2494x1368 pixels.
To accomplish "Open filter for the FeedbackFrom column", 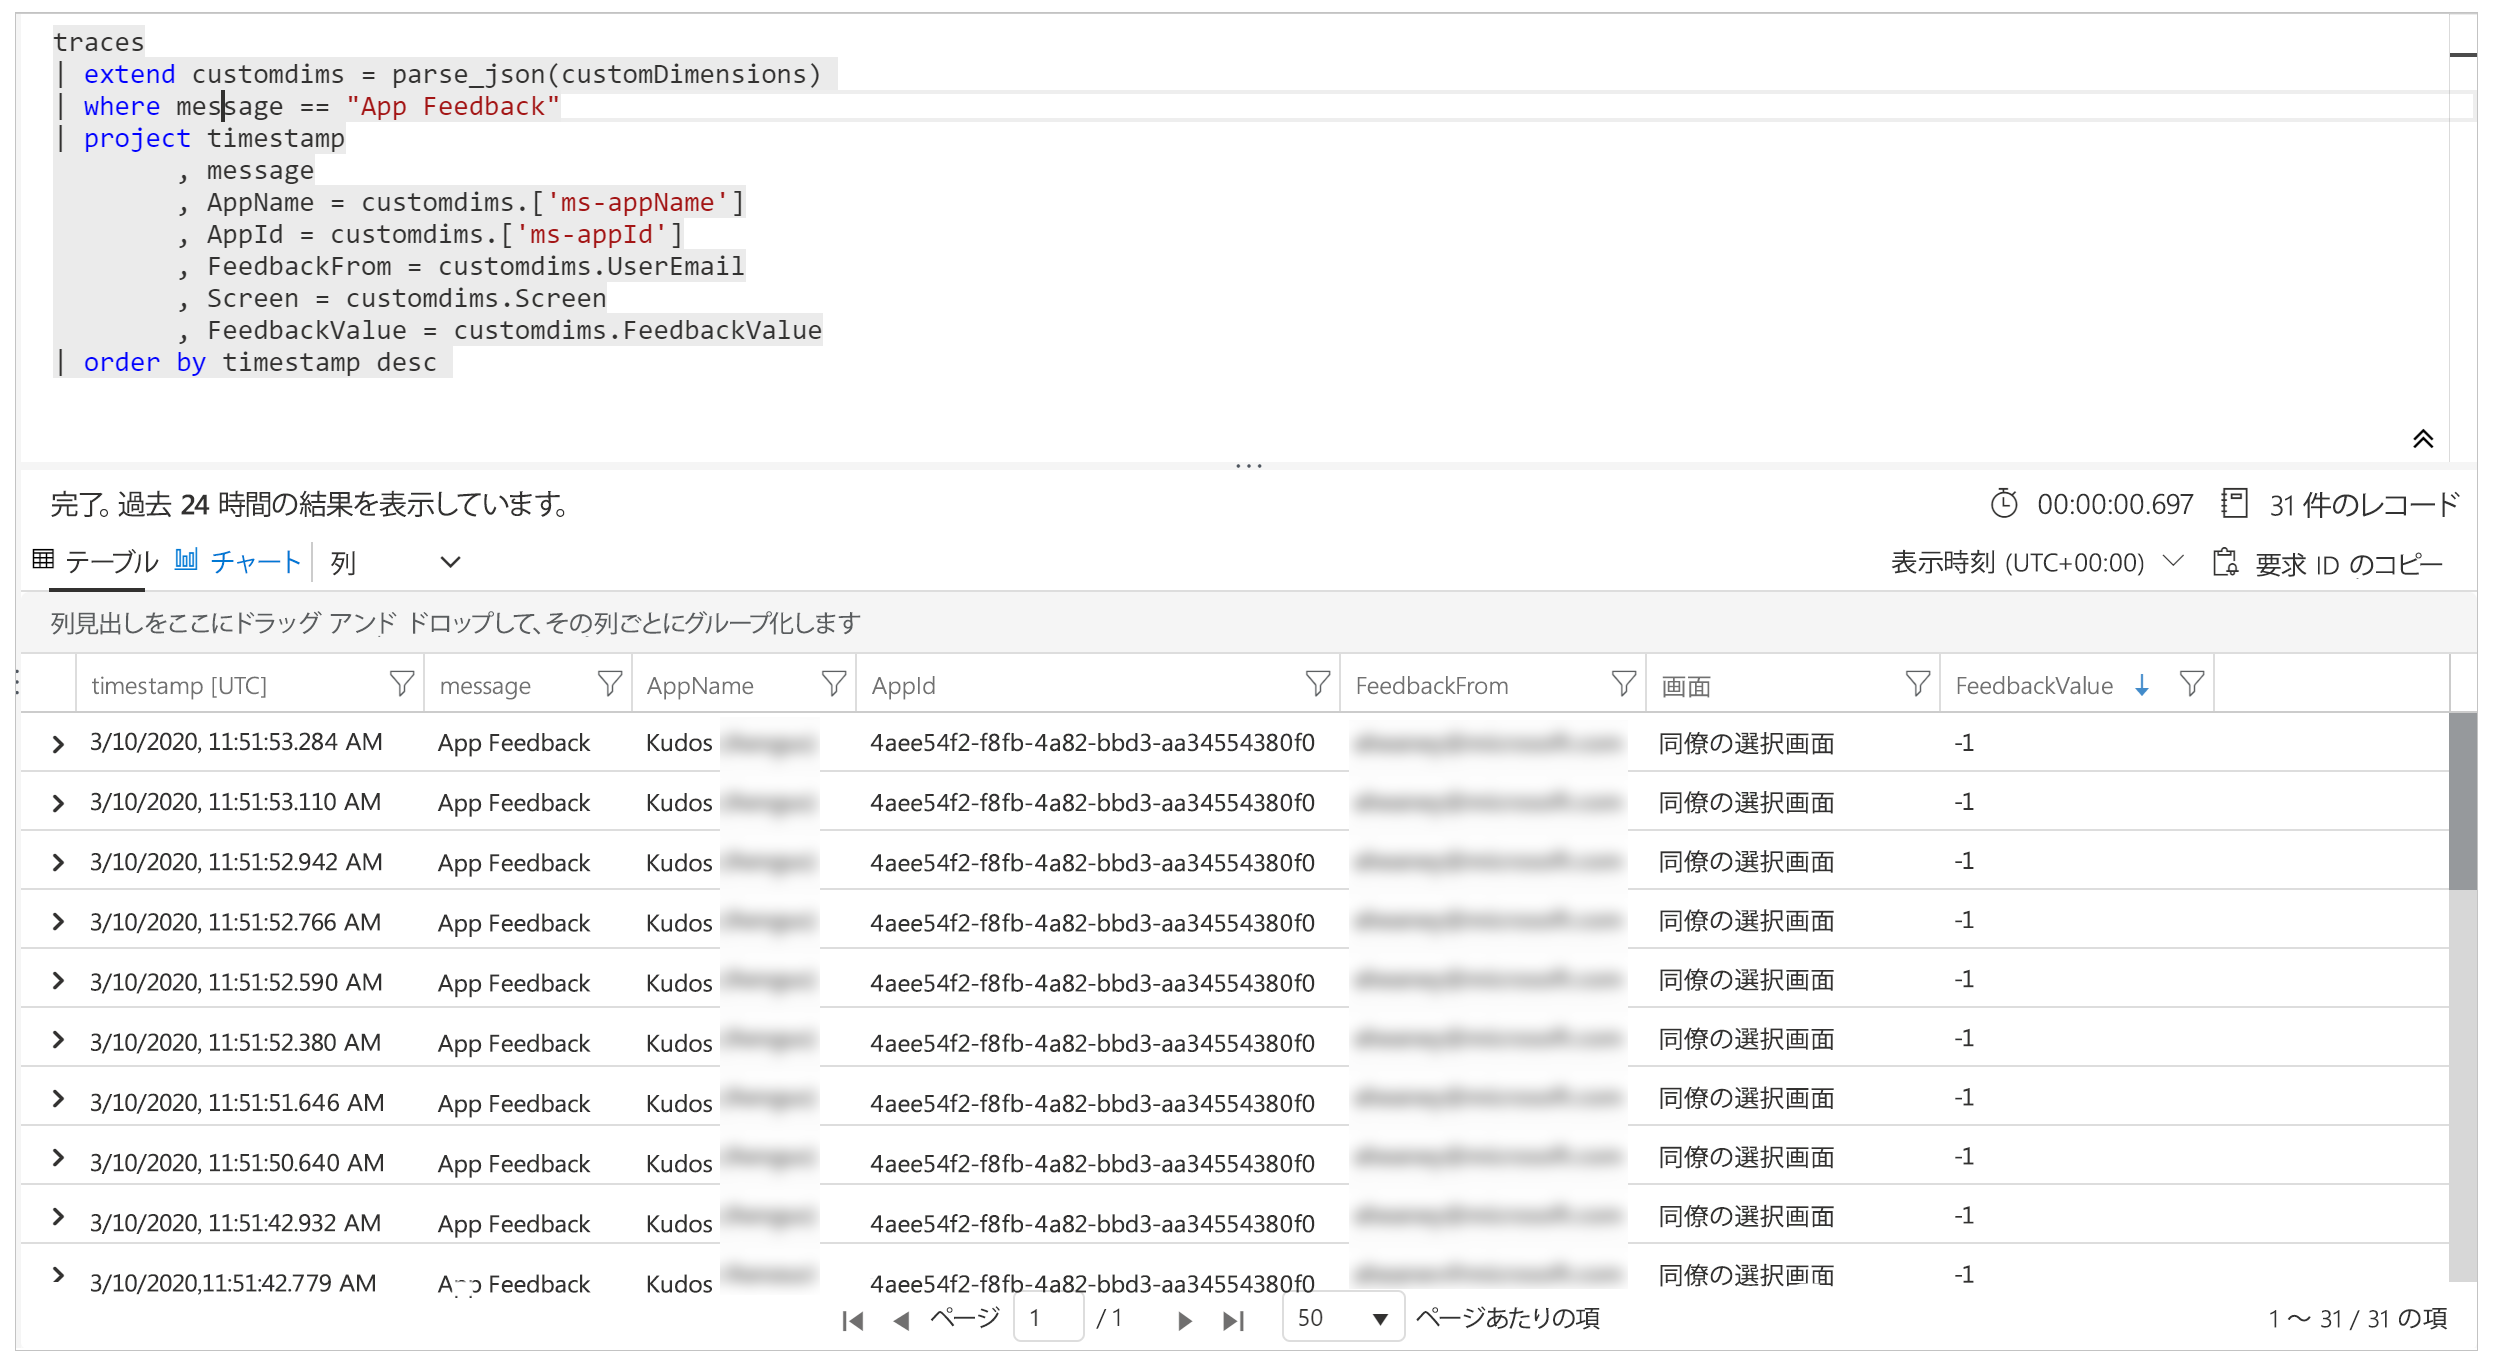I will [x=1623, y=684].
